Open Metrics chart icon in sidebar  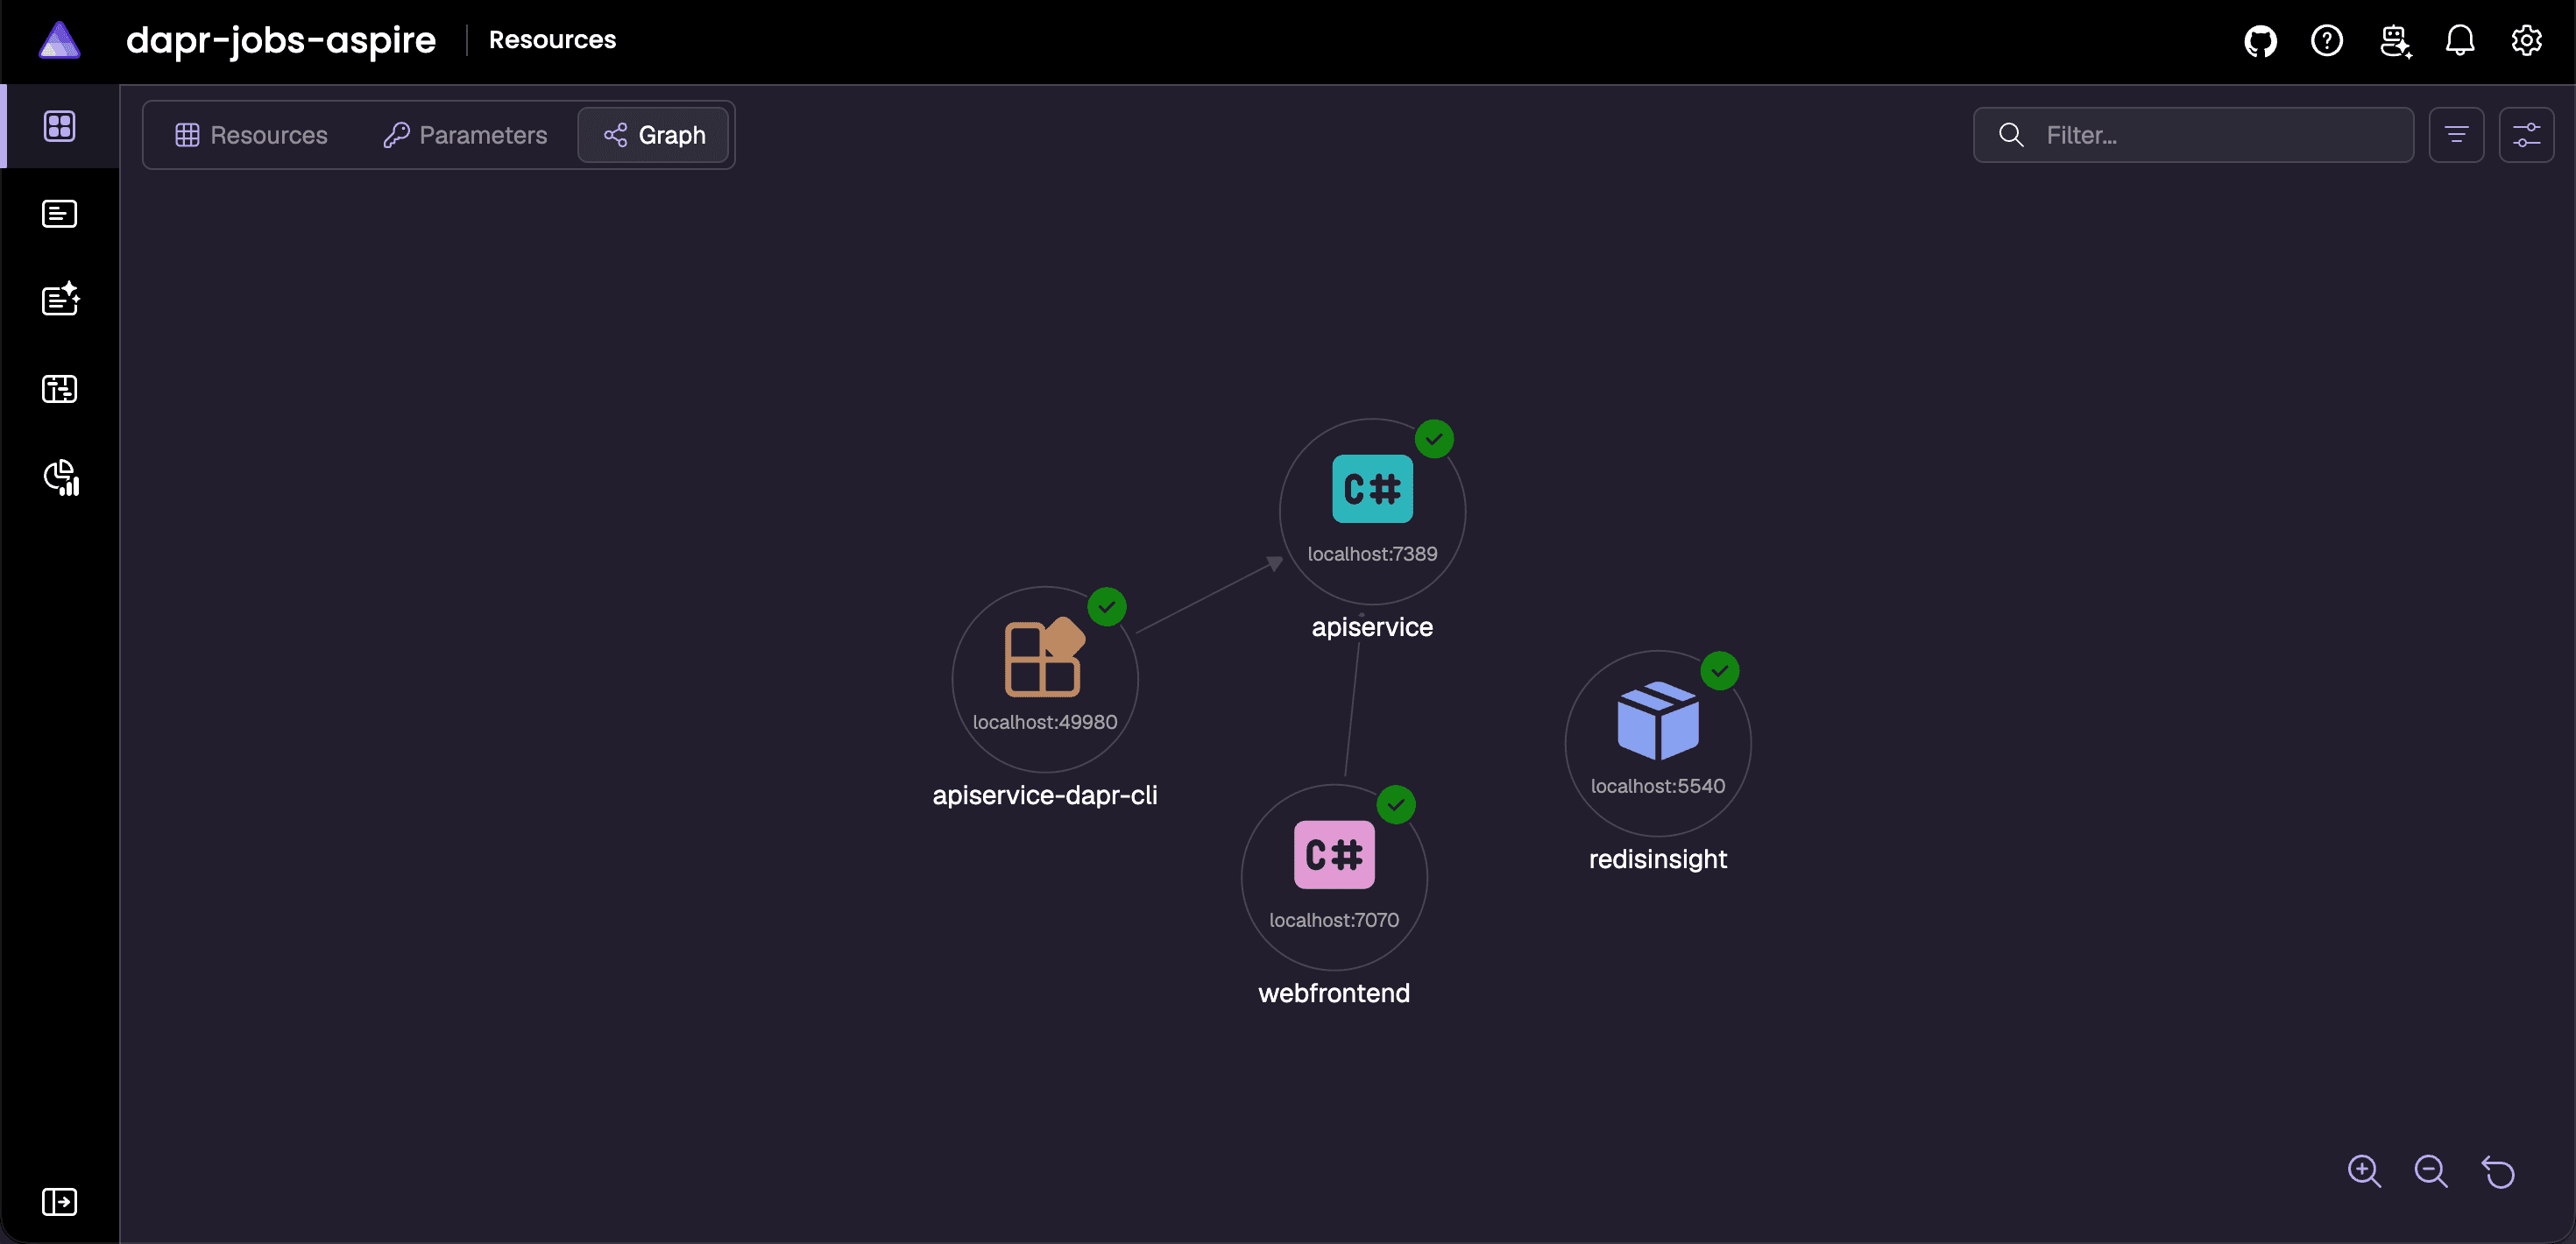coord(61,477)
